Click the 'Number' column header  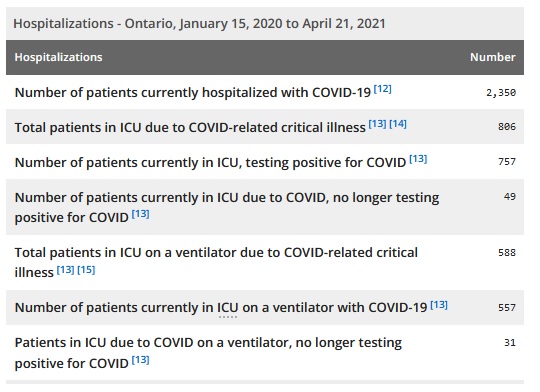493,57
